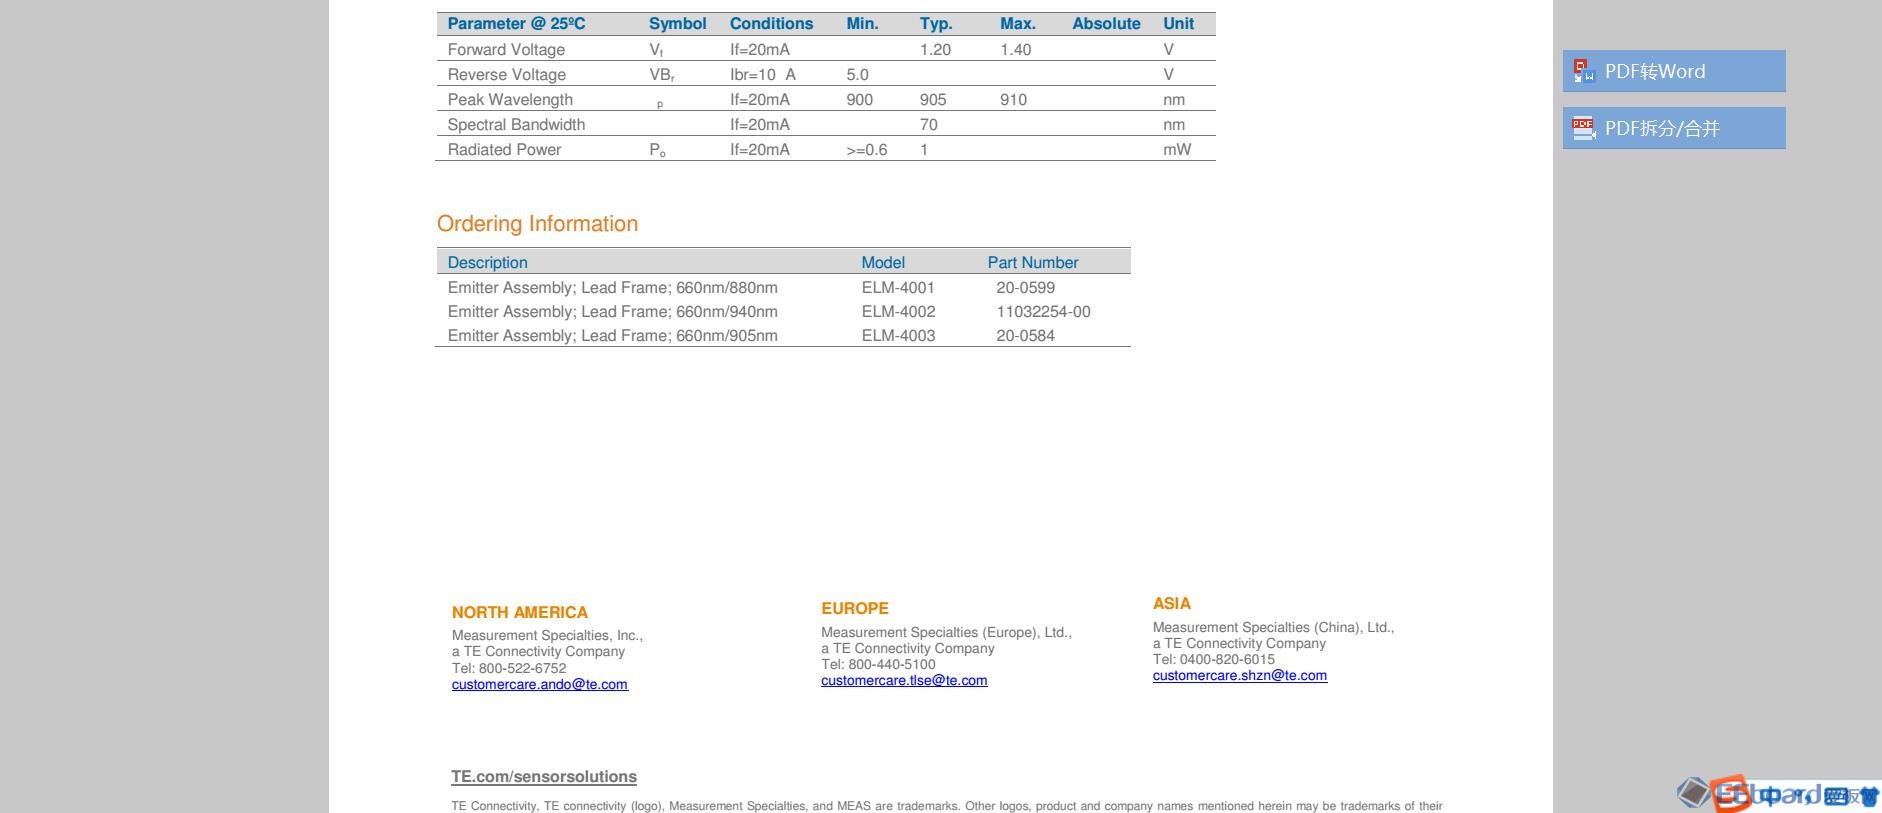This screenshot has width=1882, height=813.
Task: Click the Peak Wavelength parameter label
Action: [x=510, y=100]
